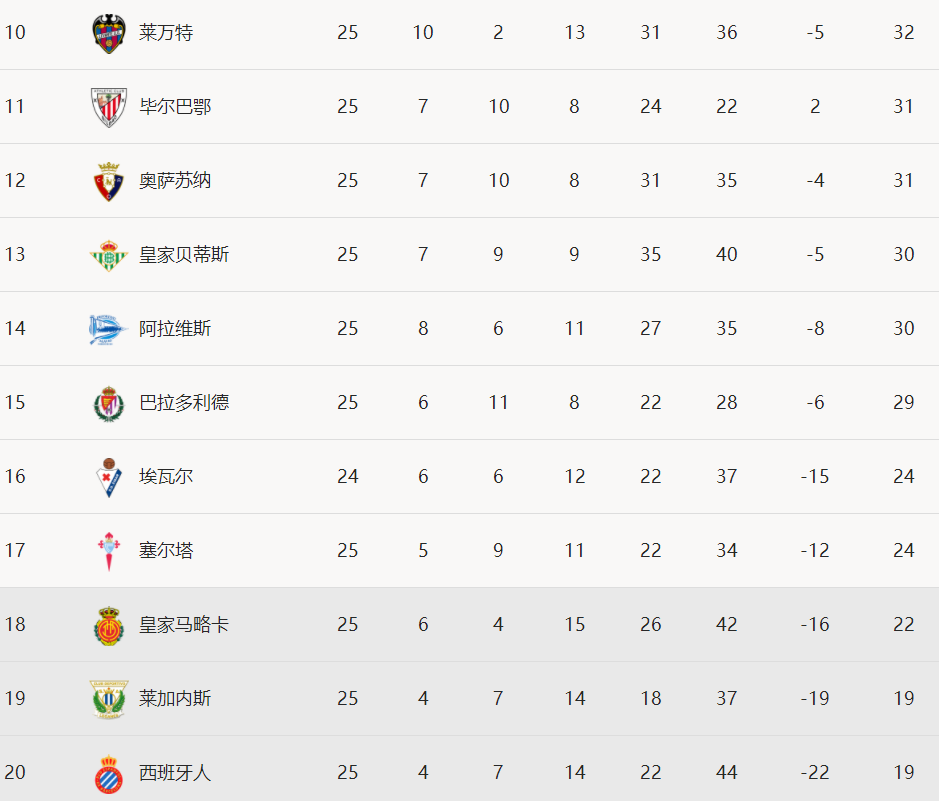This screenshot has width=939, height=801.
Task: Click the Athletic Bilbao crest icon
Action: [x=108, y=108]
